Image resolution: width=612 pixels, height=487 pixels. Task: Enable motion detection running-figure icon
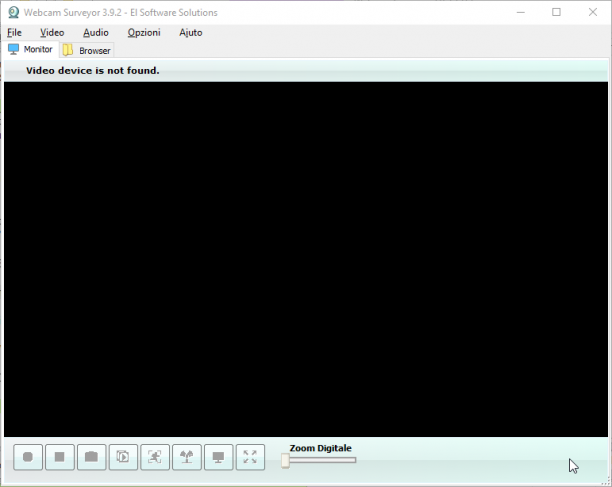[x=155, y=457]
